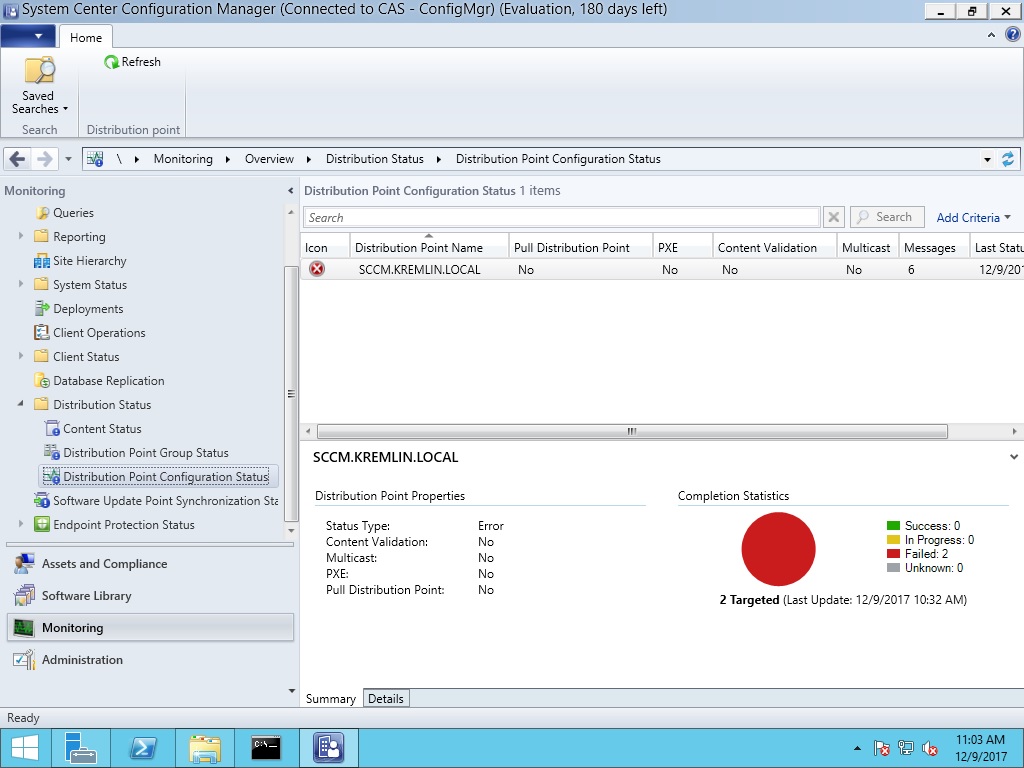The image size is (1024, 768).
Task: Open Command Prompt from the taskbar
Action: click(266, 748)
